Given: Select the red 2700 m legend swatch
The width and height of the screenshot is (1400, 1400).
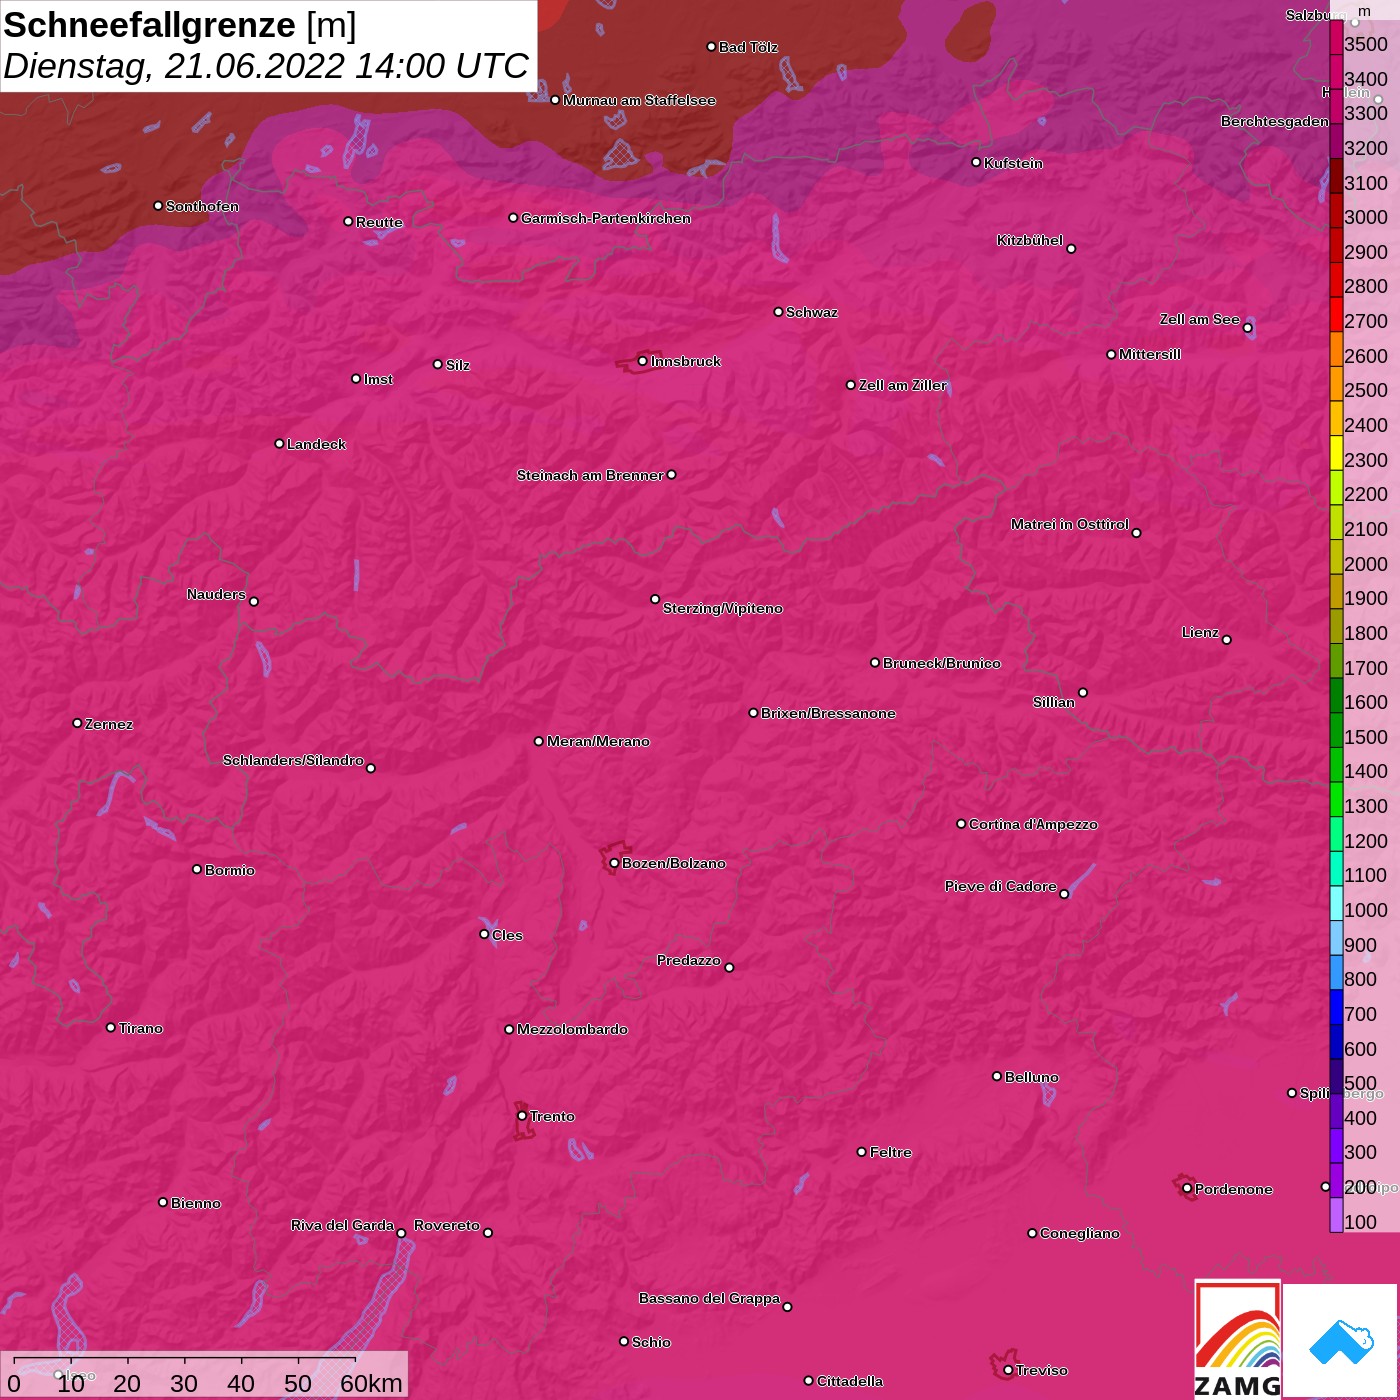Looking at the screenshot, I should coord(1336,314).
